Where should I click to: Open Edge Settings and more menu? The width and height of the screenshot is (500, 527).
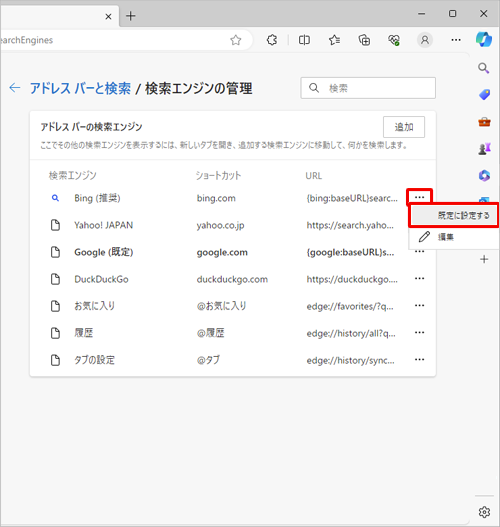(x=456, y=40)
